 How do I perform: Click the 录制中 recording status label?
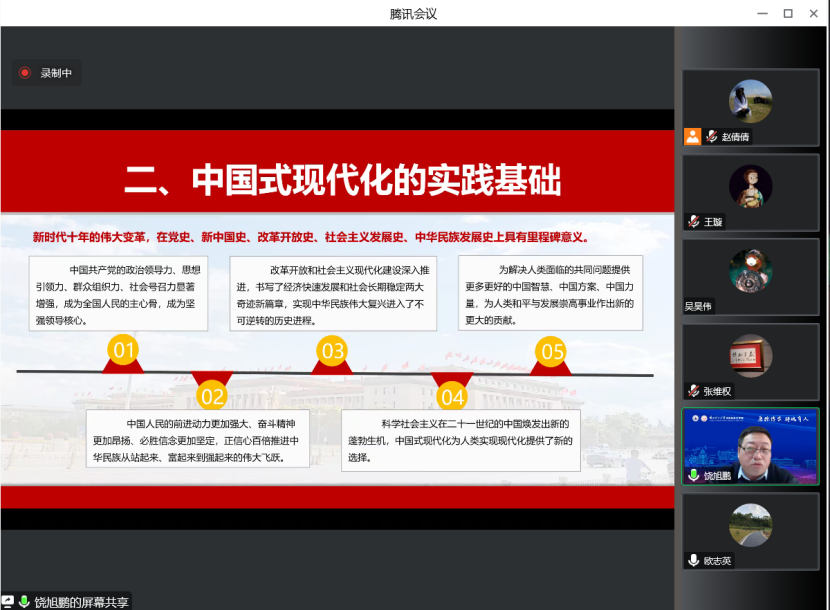click(55, 73)
